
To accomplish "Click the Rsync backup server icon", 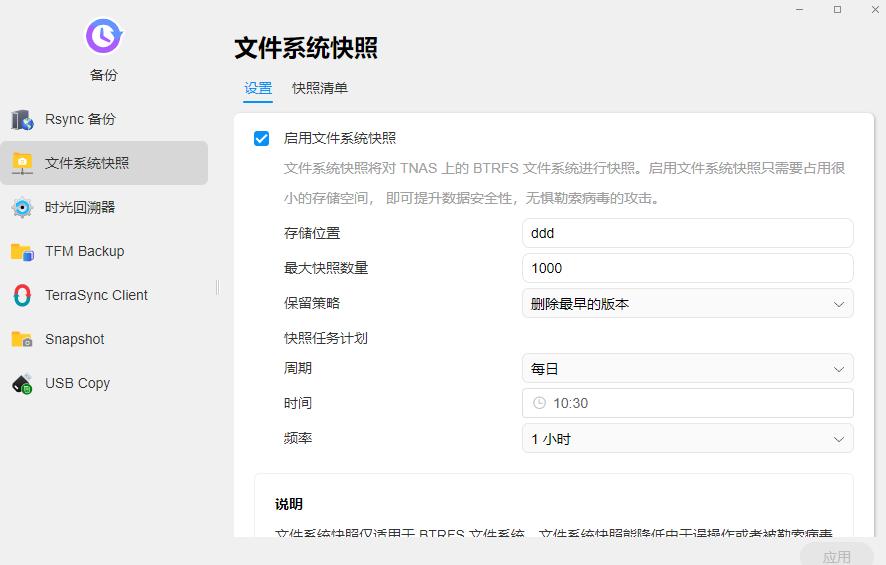I will click(x=22, y=119).
